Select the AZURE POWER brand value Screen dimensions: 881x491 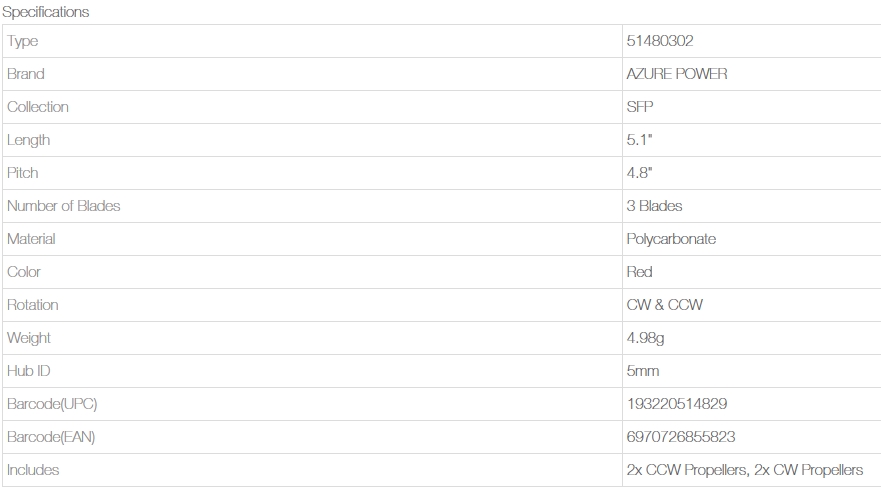point(677,74)
